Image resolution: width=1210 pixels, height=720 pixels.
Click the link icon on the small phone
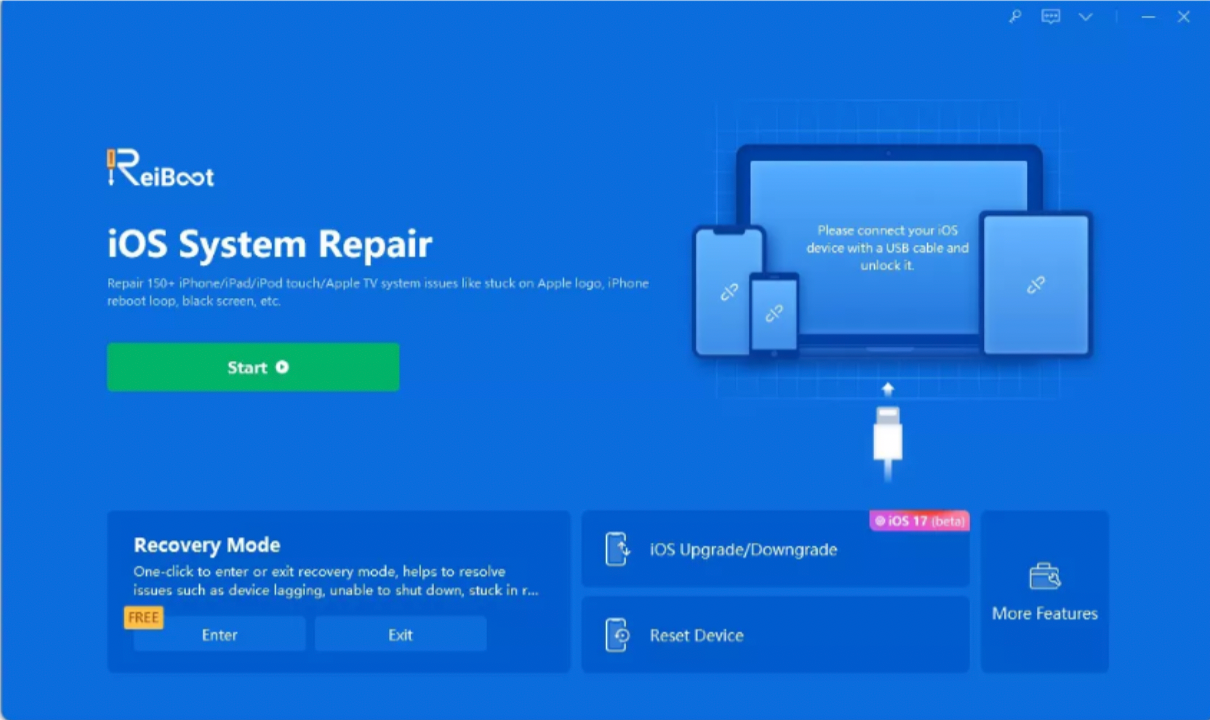coord(774,314)
